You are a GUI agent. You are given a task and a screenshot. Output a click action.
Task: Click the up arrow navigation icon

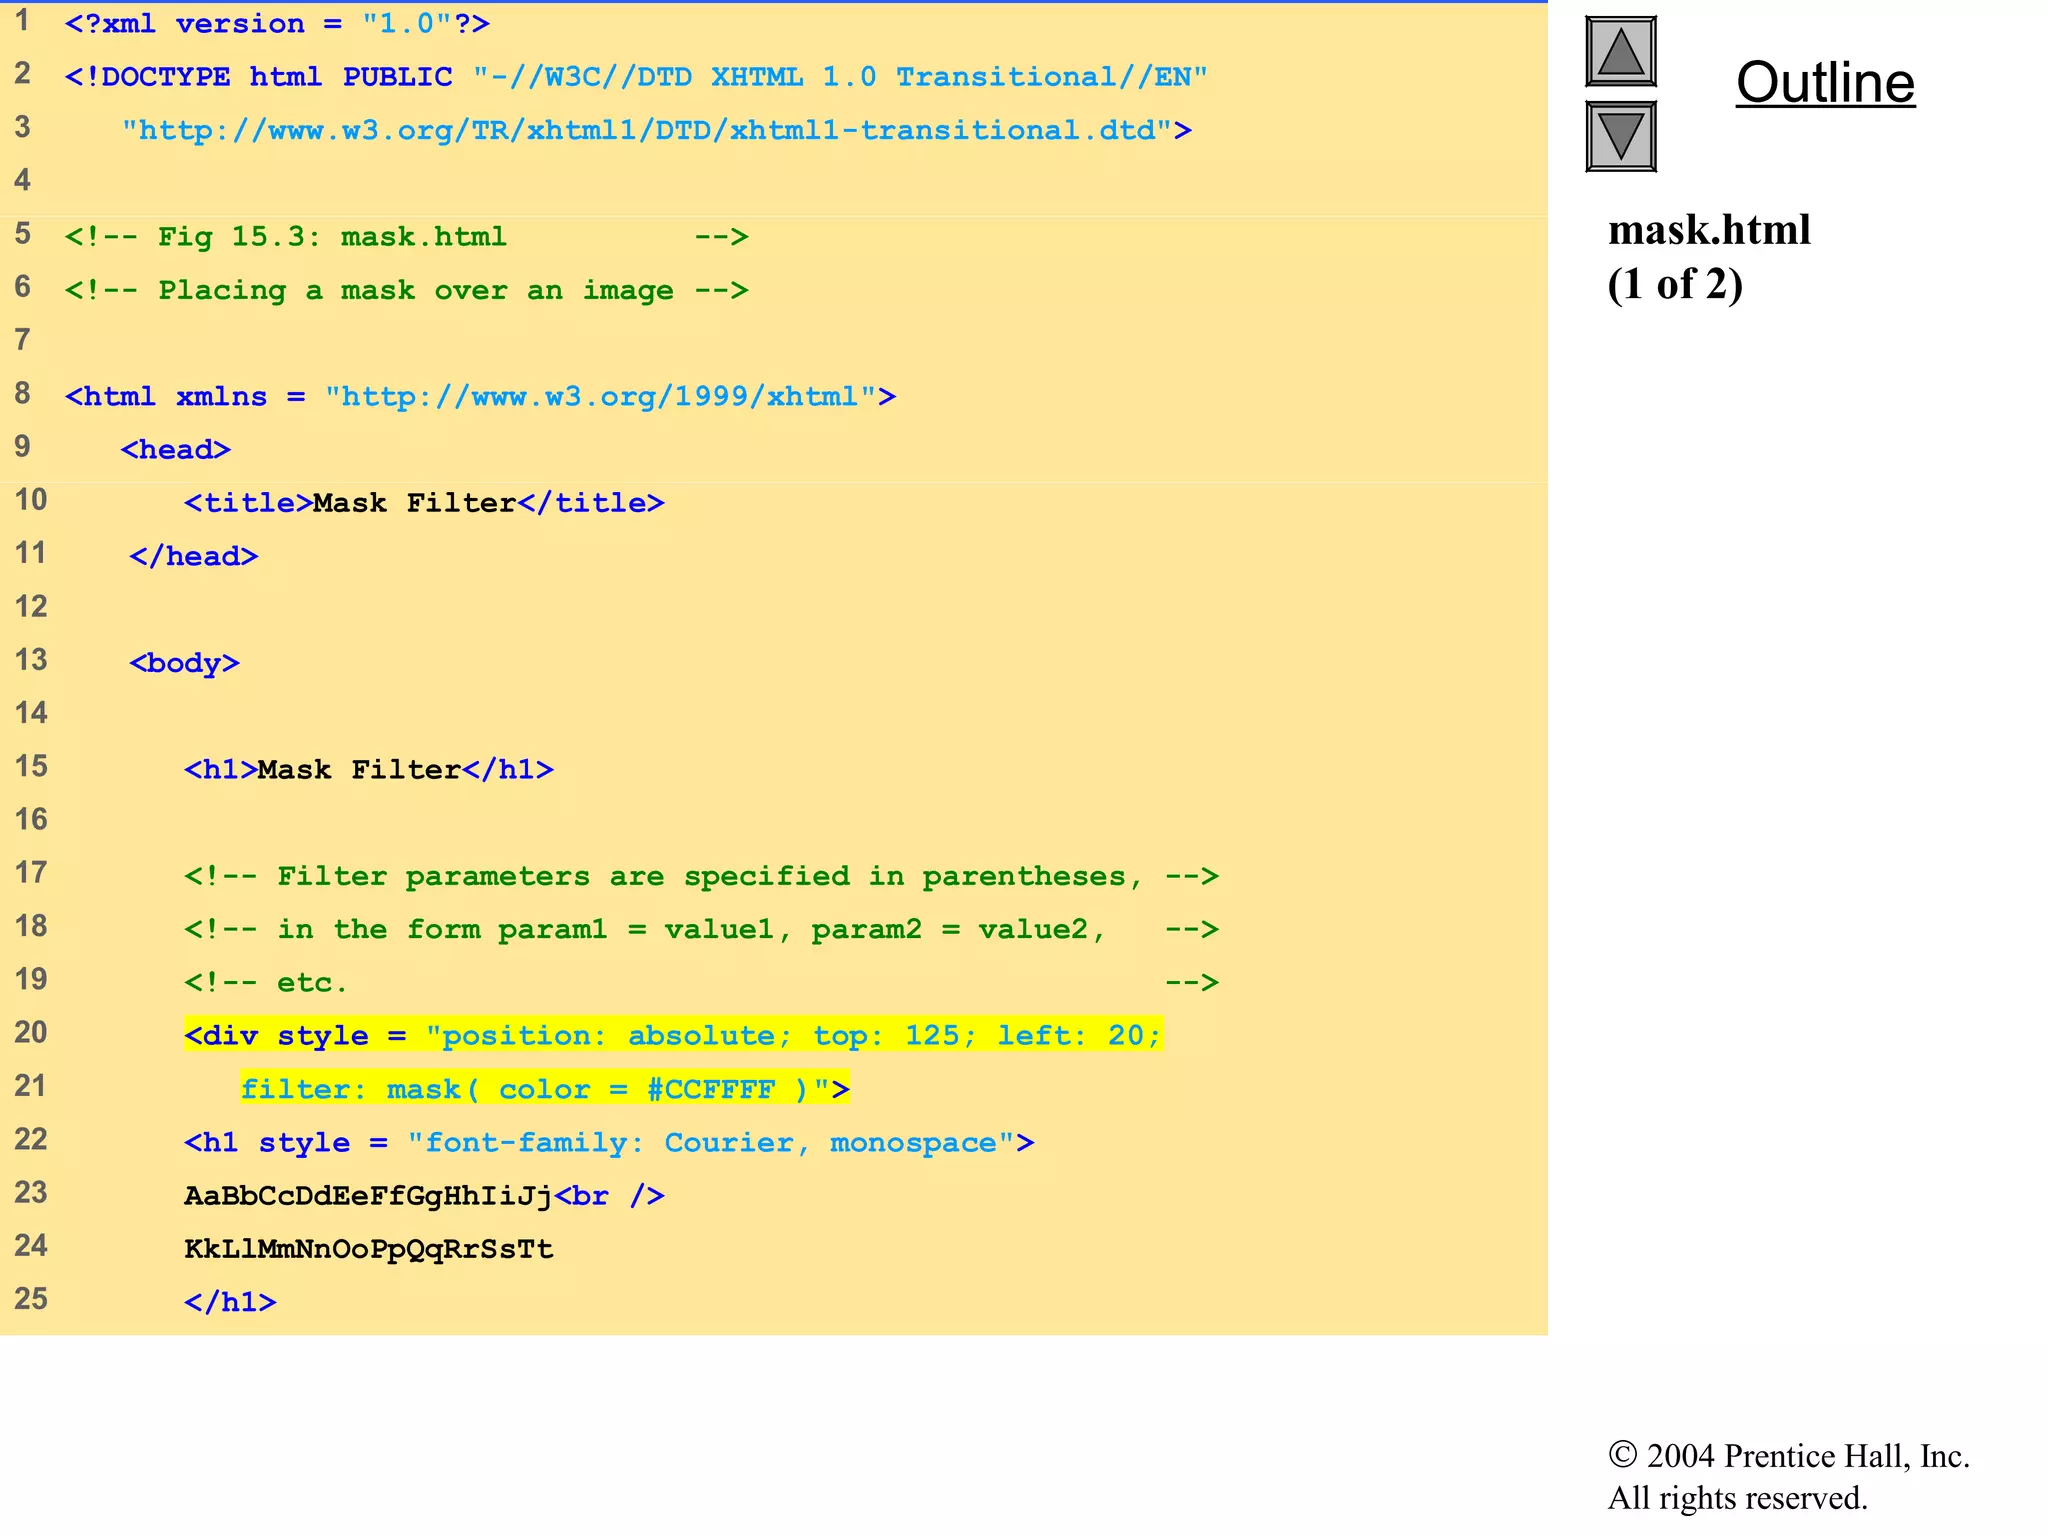[1620, 52]
